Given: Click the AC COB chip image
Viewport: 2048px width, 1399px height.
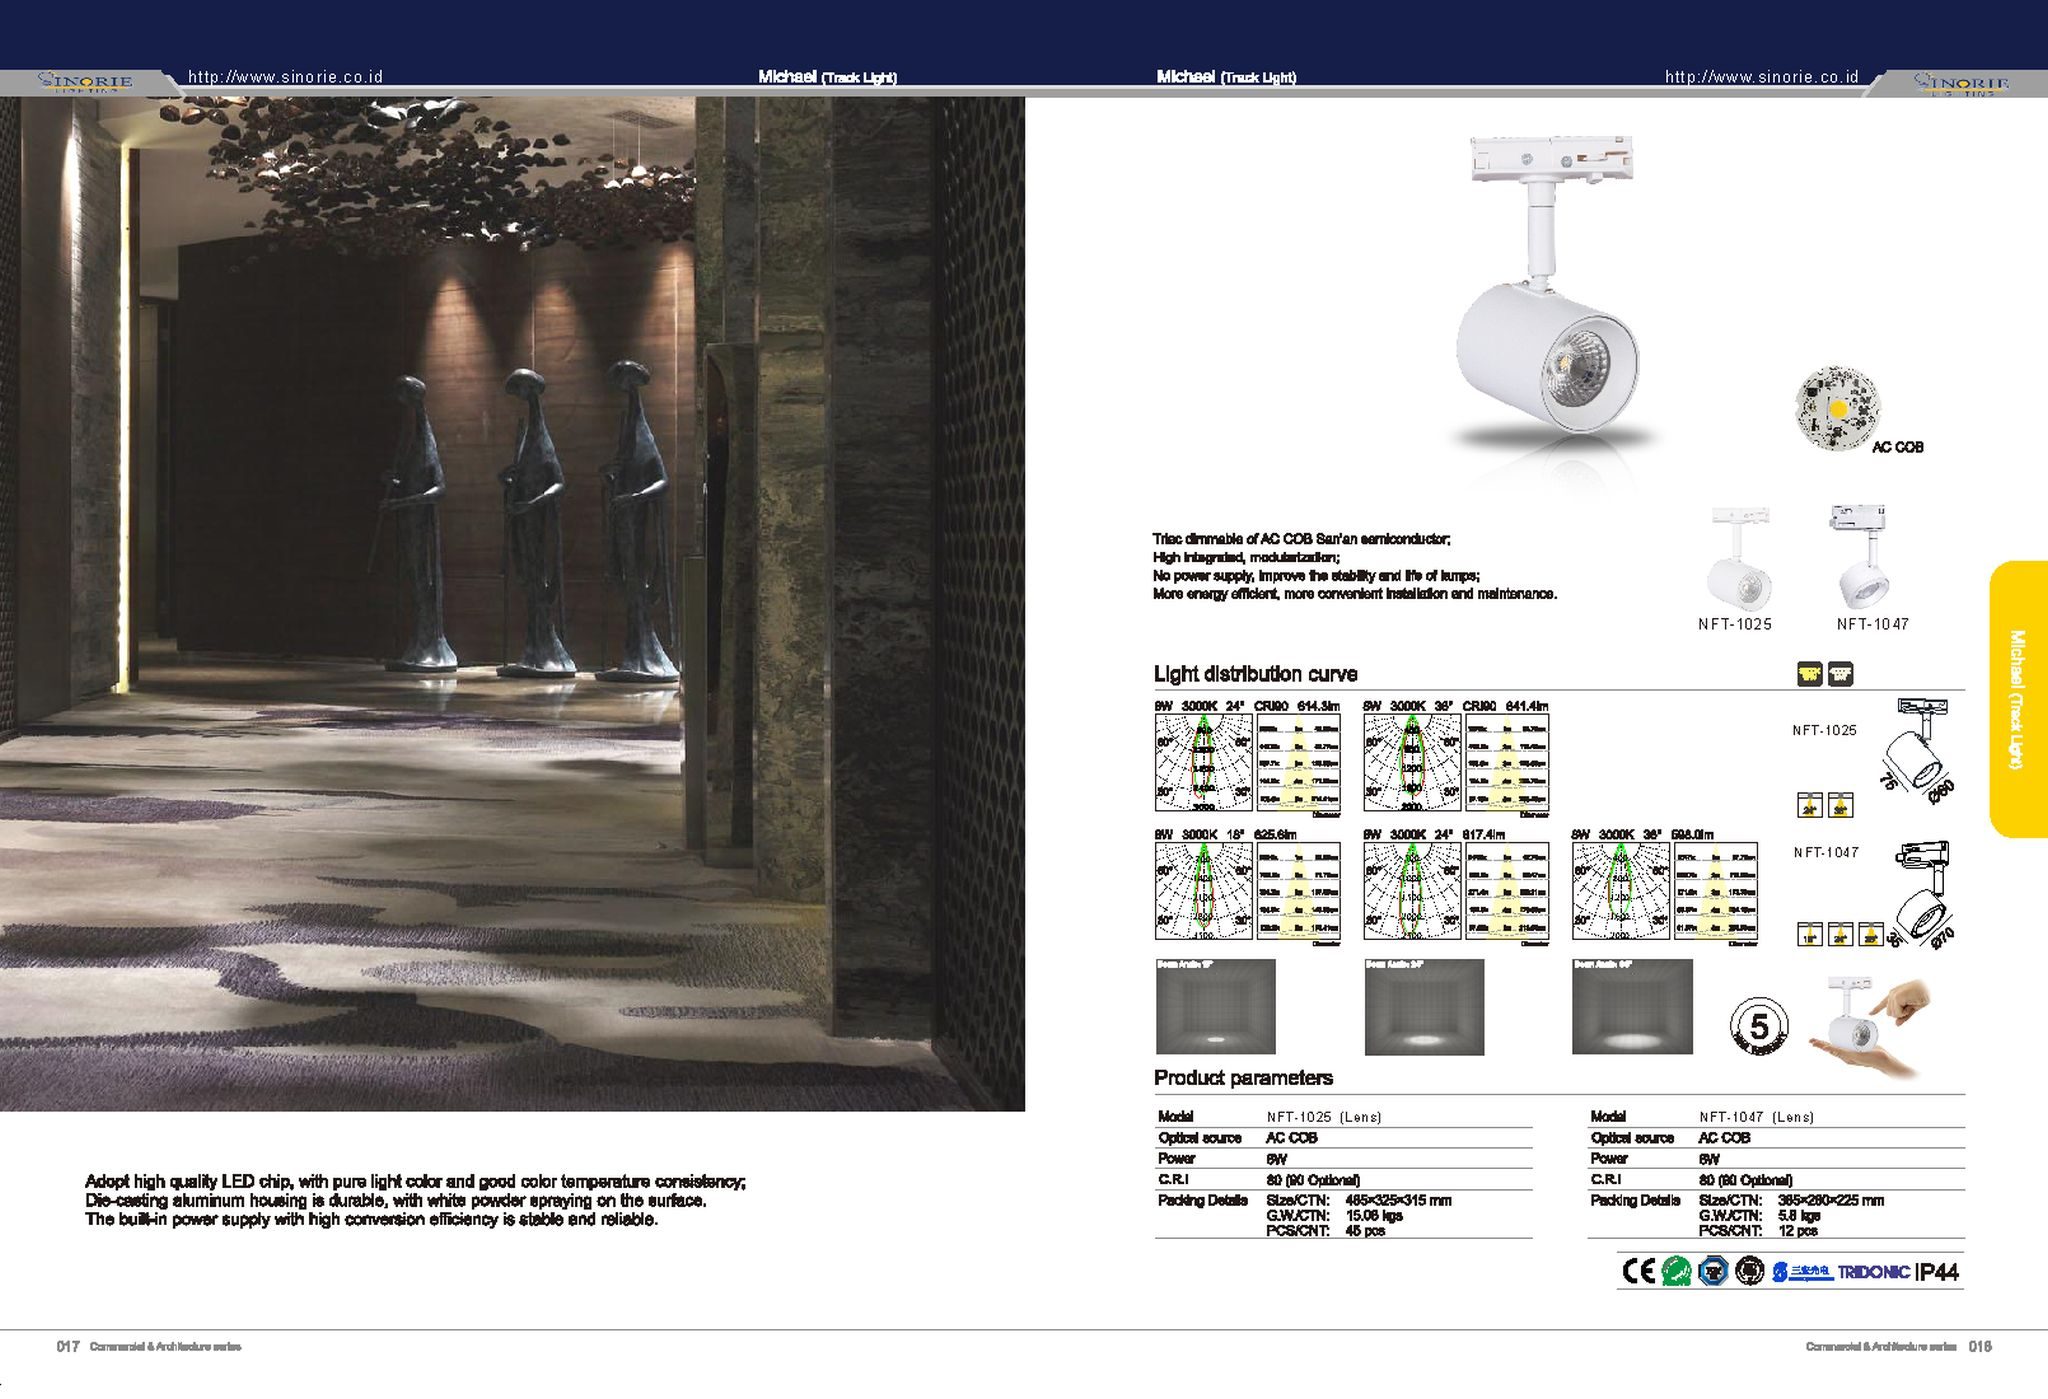Looking at the screenshot, I should [x=1836, y=408].
